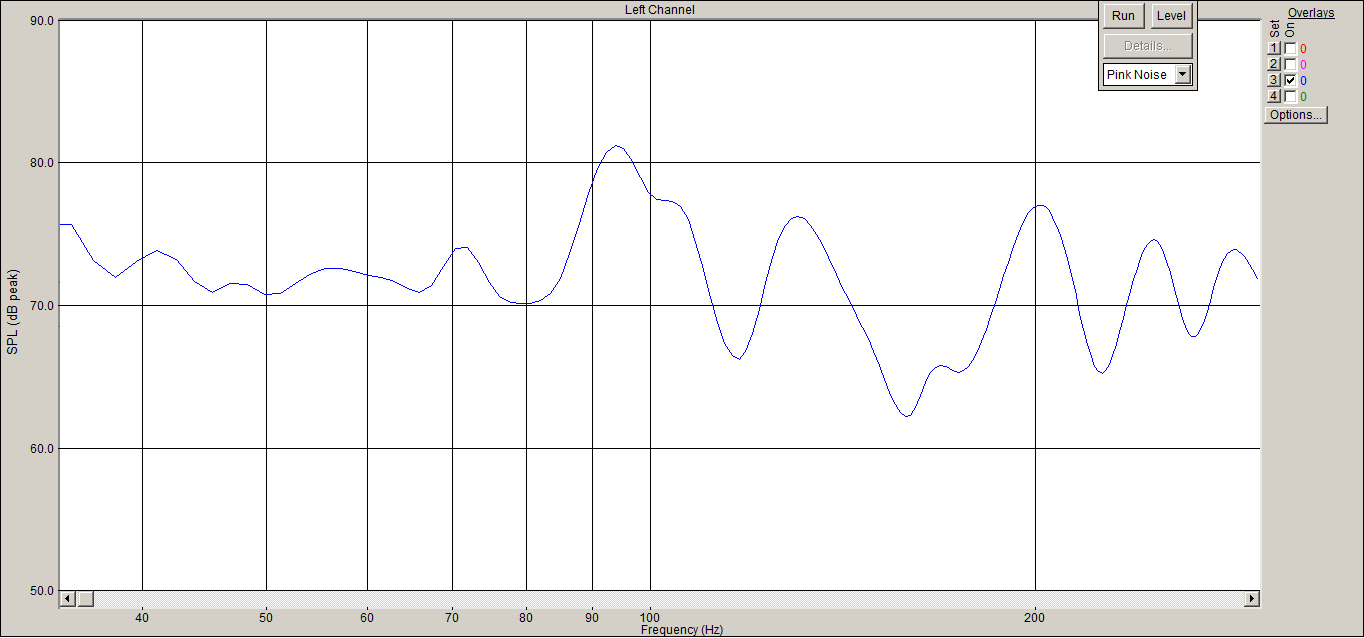Select the Pink Noise text in combo box
This screenshot has height=638, width=1364.
pyautogui.click(x=1137, y=74)
